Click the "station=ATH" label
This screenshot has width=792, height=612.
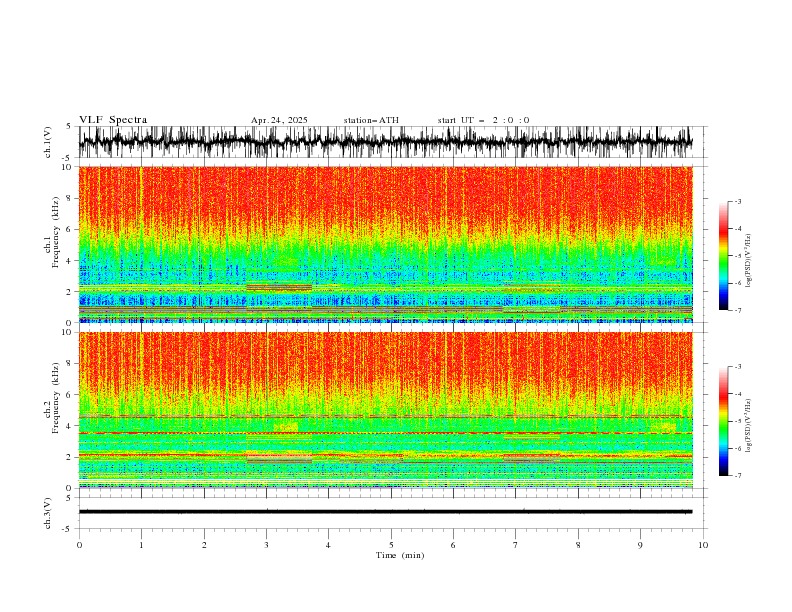pyautogui.click(x=371, y=120)
